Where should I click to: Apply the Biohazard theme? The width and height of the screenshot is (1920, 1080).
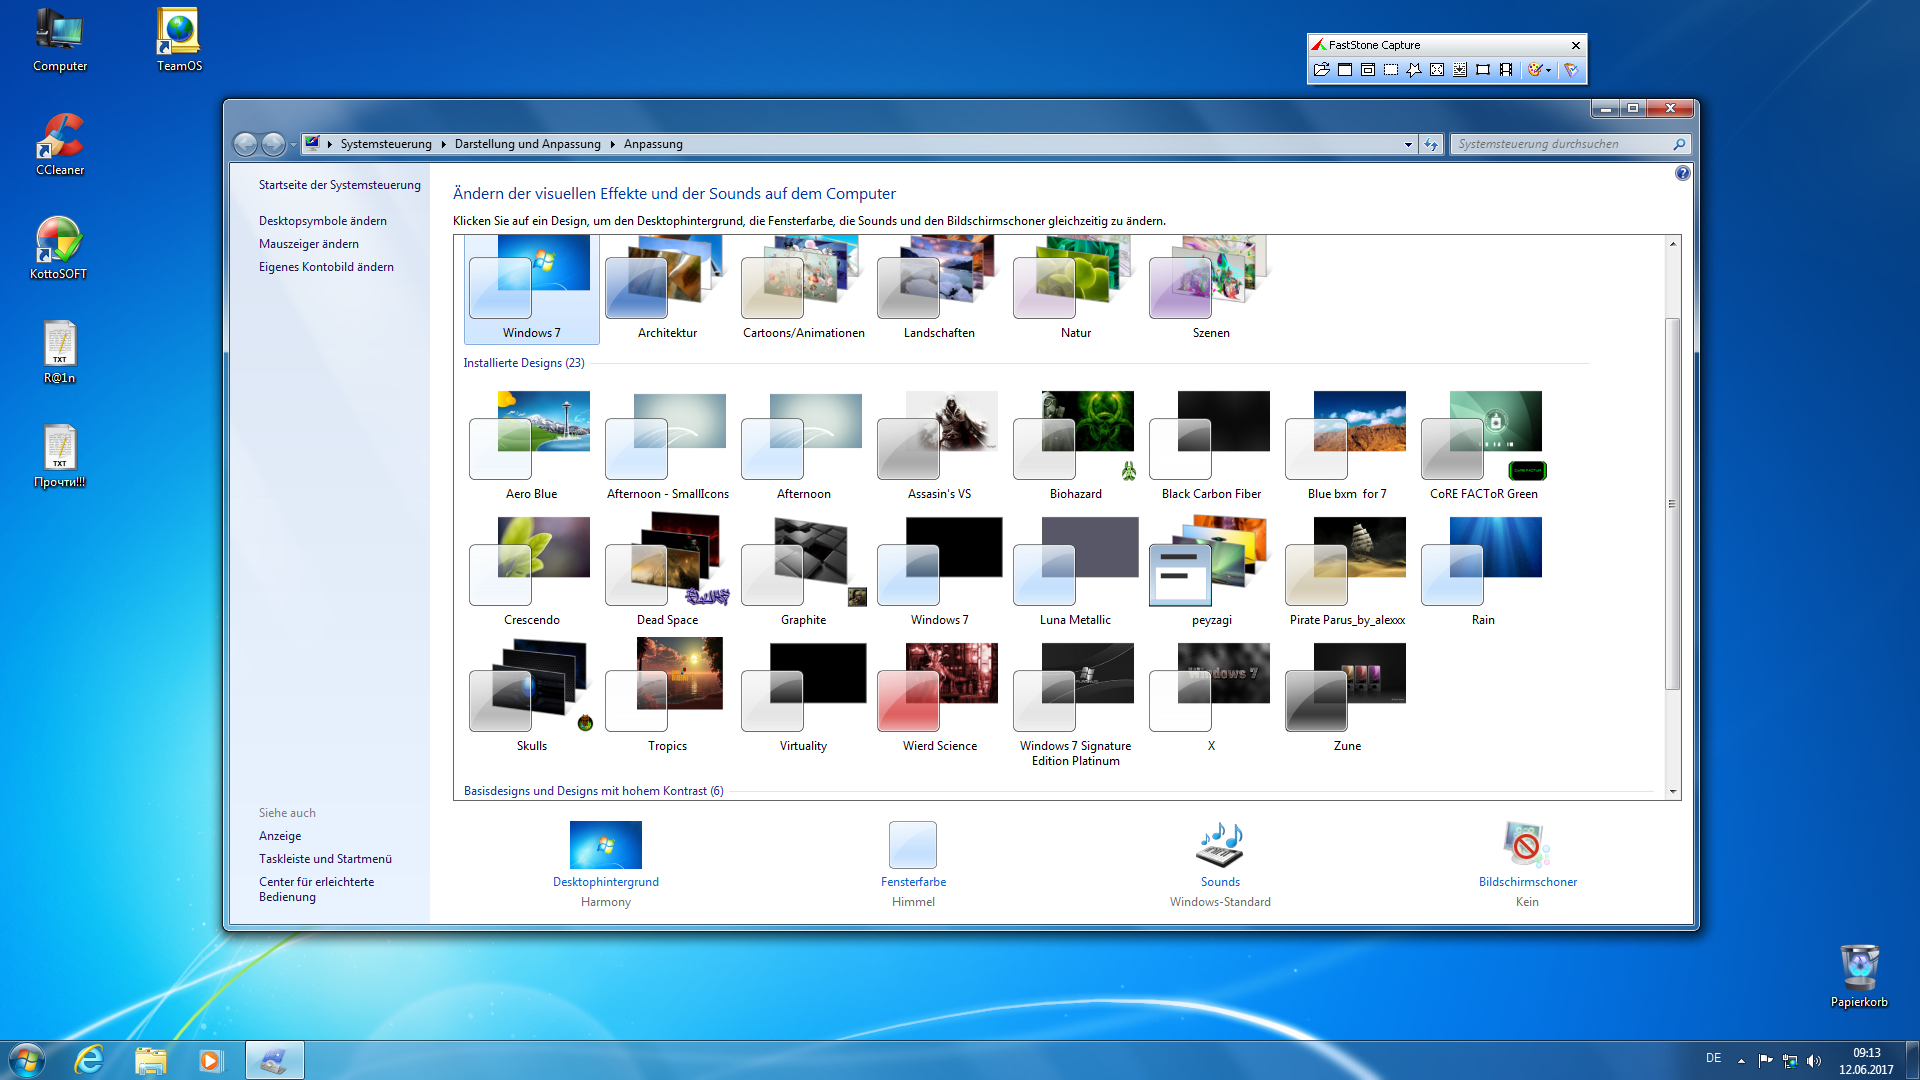1075,446
